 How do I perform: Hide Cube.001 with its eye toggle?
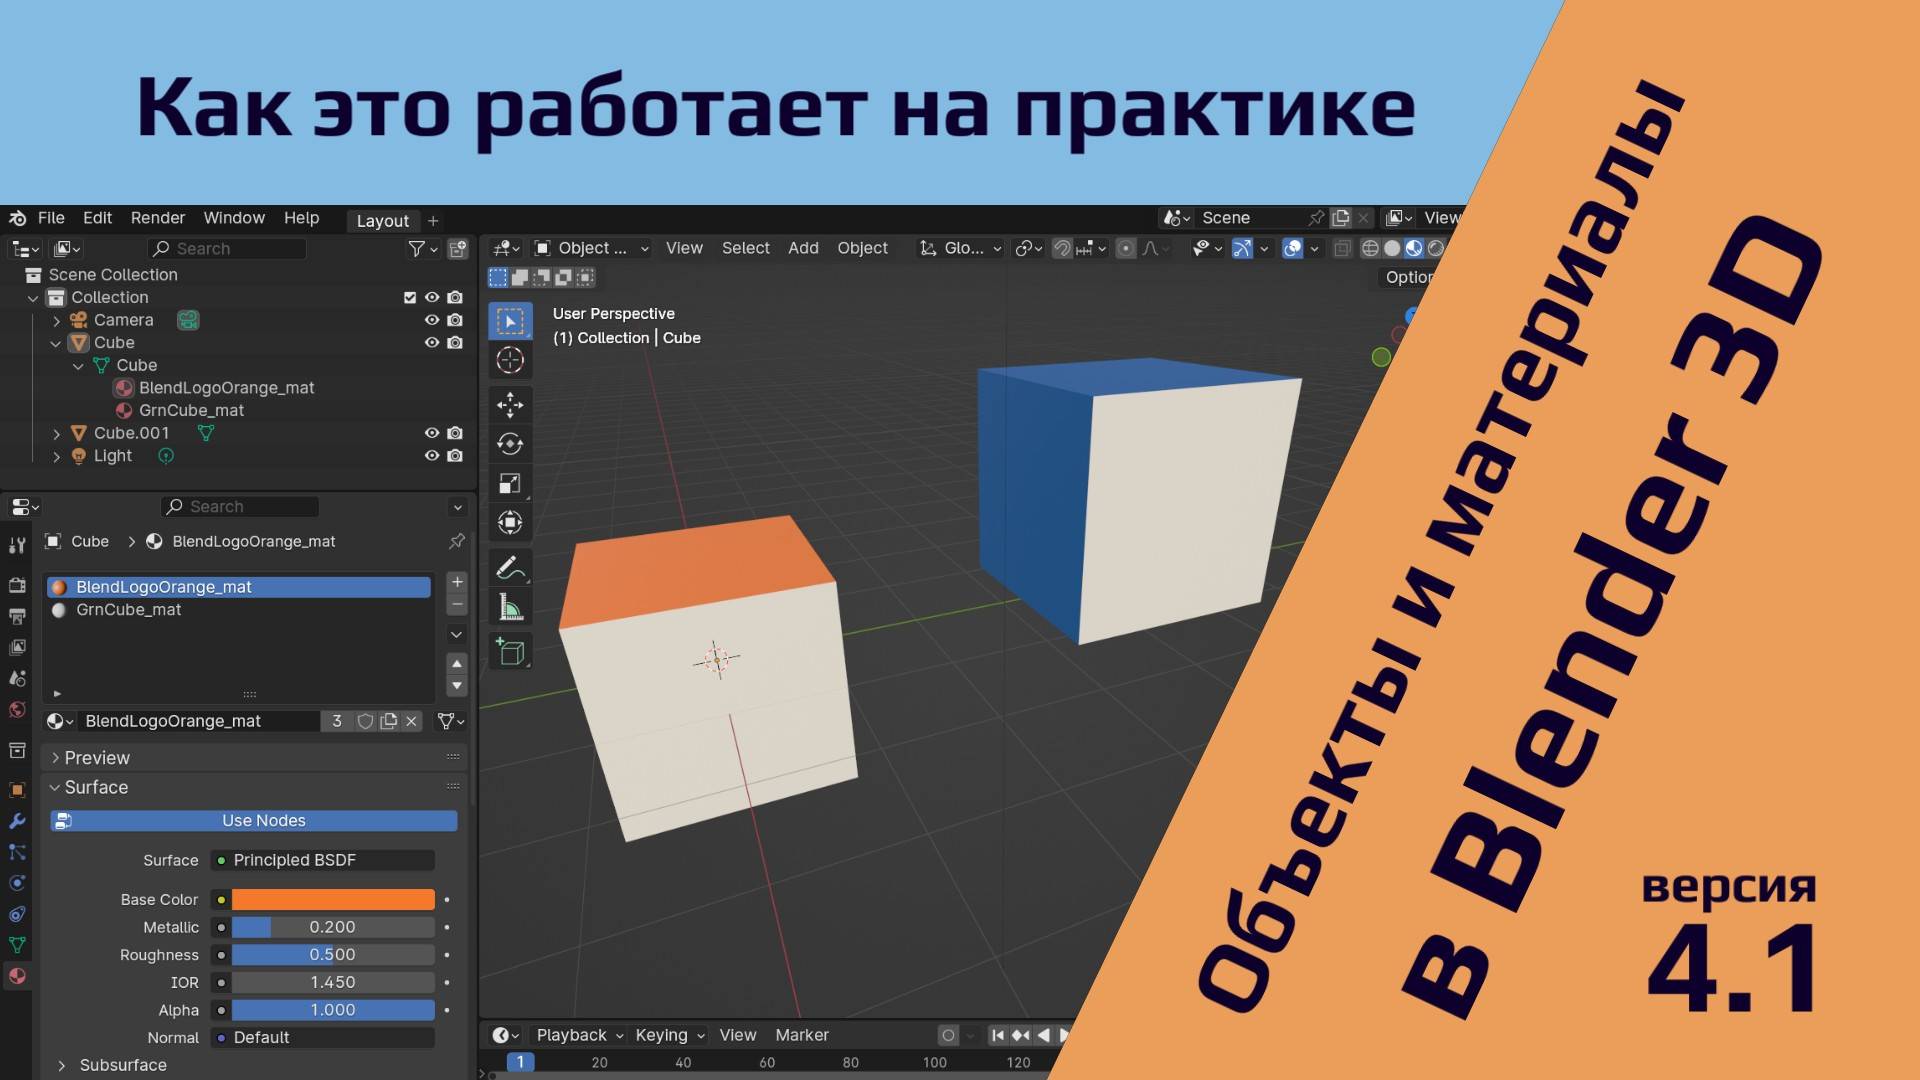pyautogui.click(x=431, y=433)
